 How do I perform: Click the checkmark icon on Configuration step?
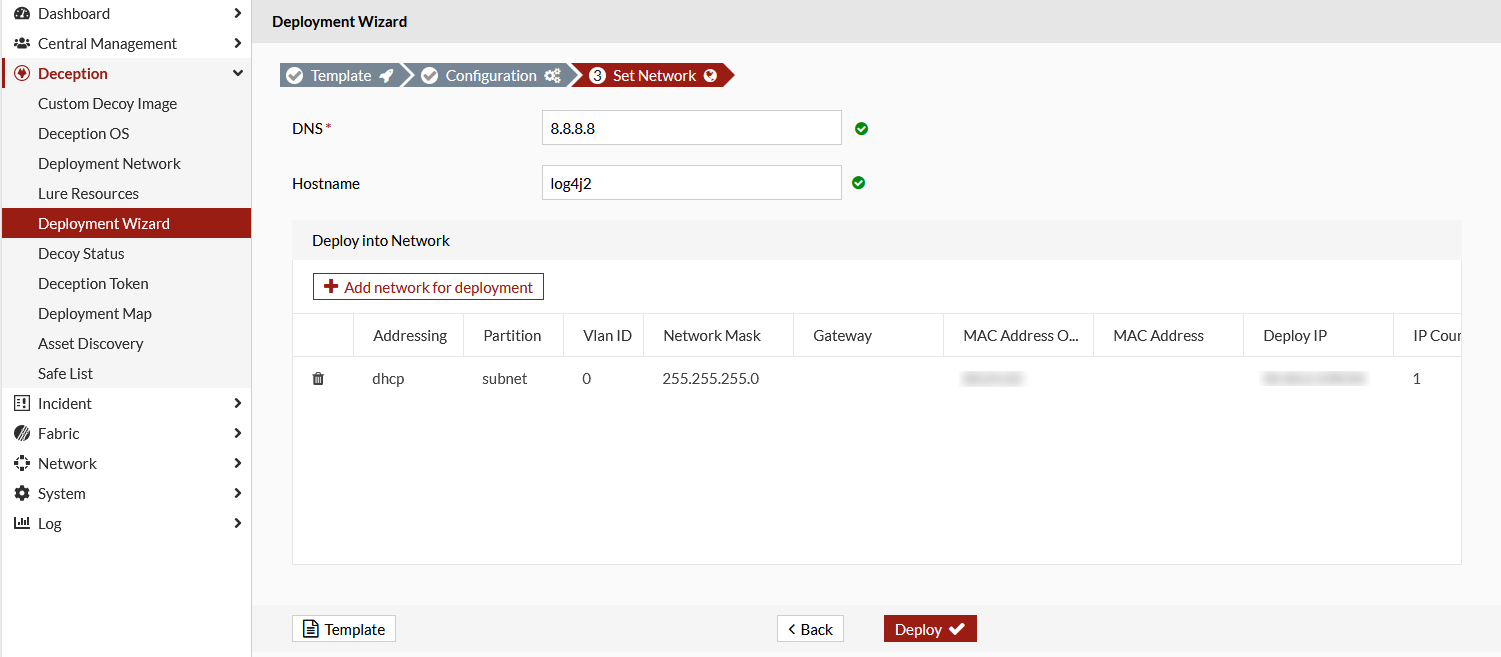429,76
